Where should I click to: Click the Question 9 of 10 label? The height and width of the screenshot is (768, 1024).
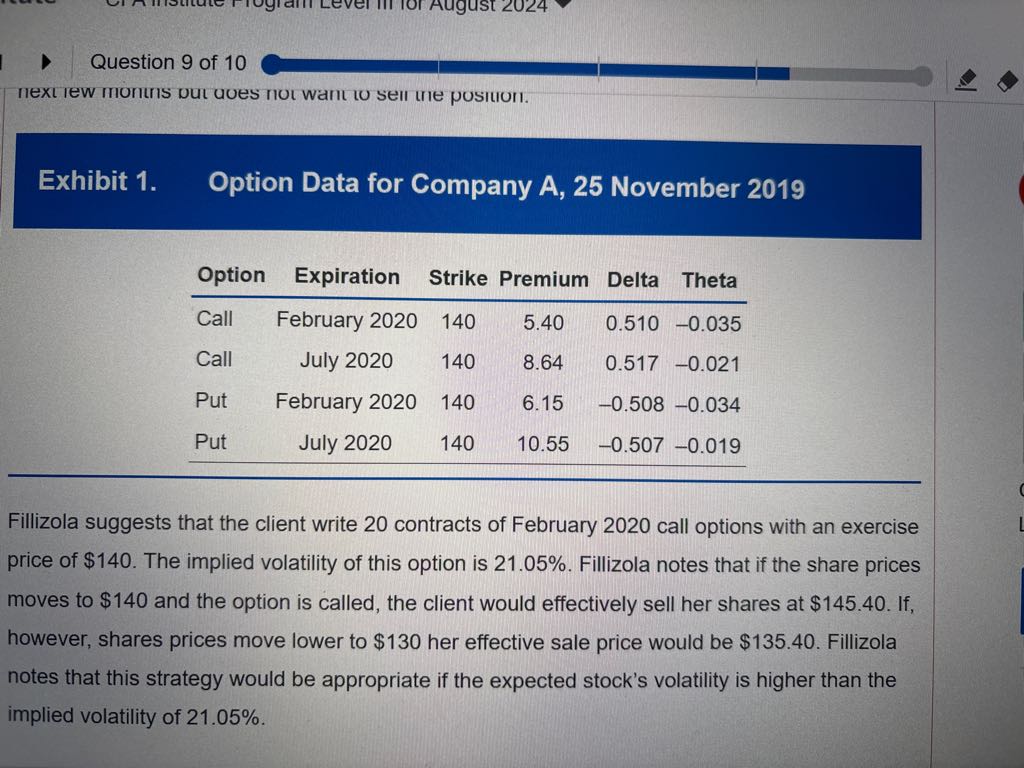[168, 63]
